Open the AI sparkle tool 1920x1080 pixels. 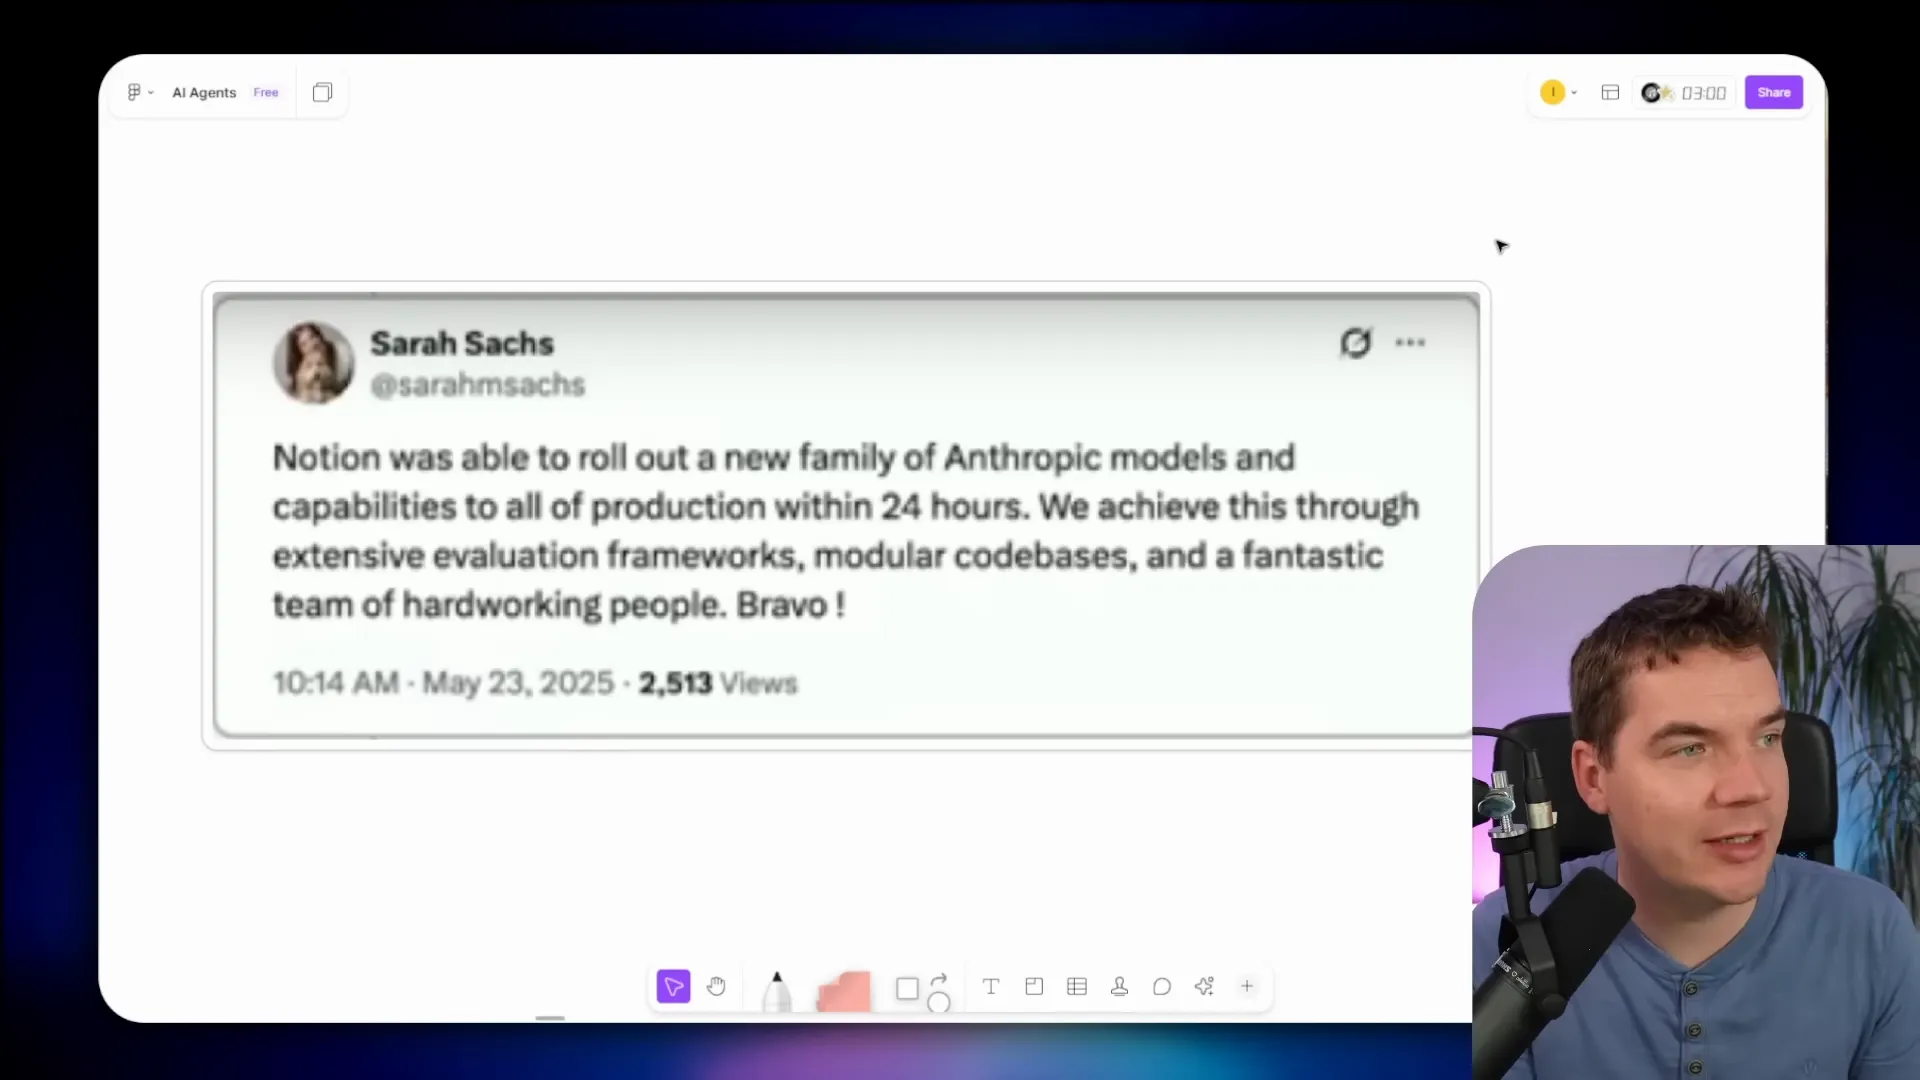tap(1204, 987)
